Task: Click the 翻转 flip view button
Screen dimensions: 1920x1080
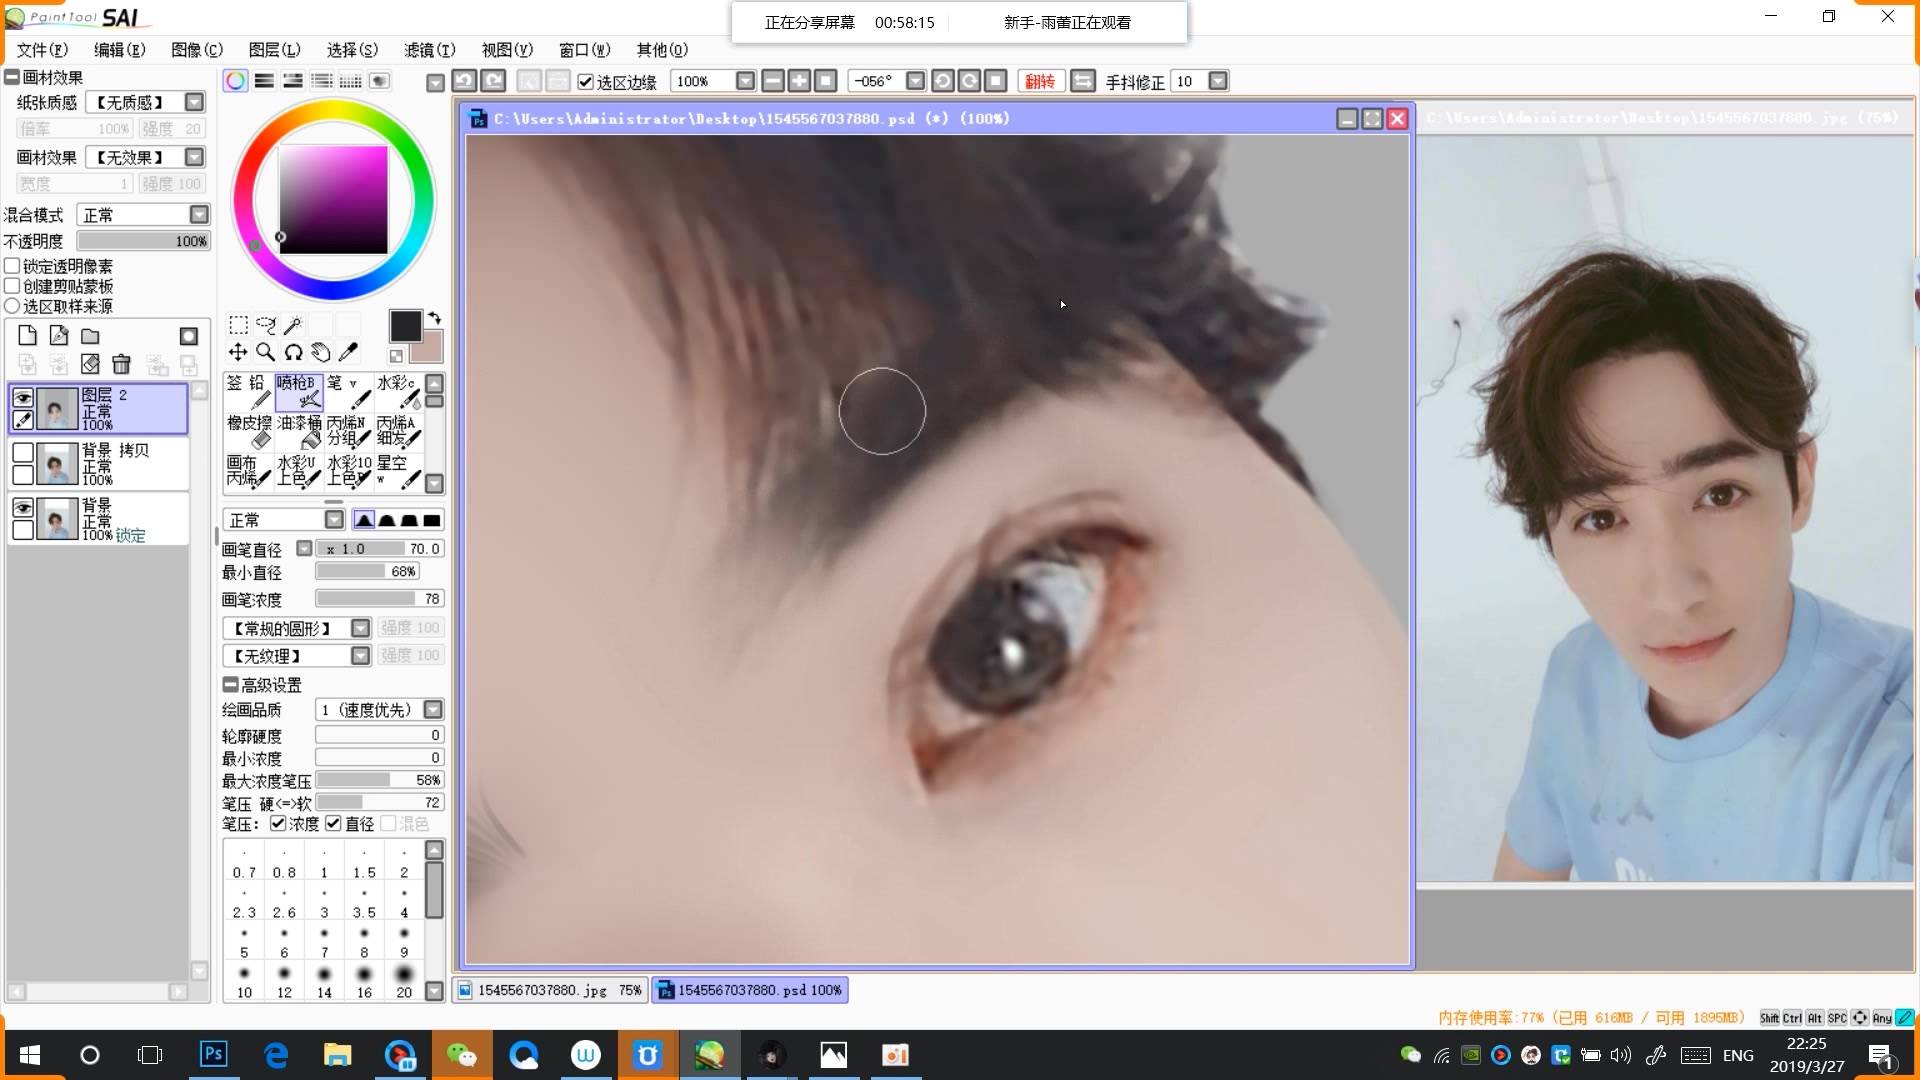Action: 1040,81
